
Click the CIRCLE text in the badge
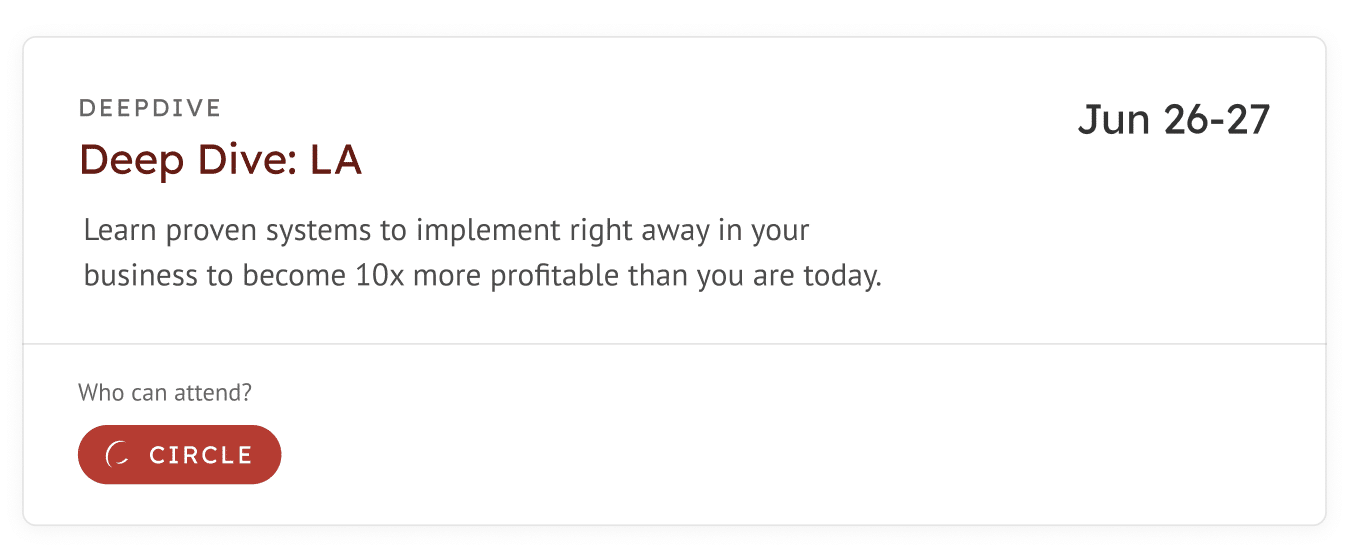pyautogui.click(x=201, y=455)
